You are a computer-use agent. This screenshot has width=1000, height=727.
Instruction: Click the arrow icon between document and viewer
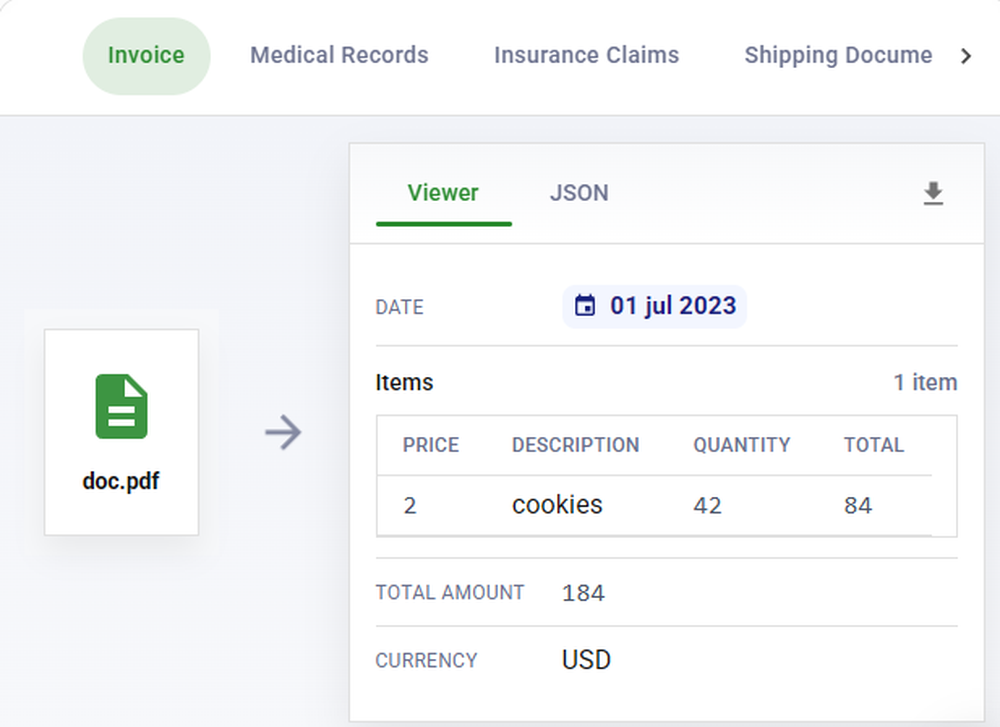click(x=282, y=432)
